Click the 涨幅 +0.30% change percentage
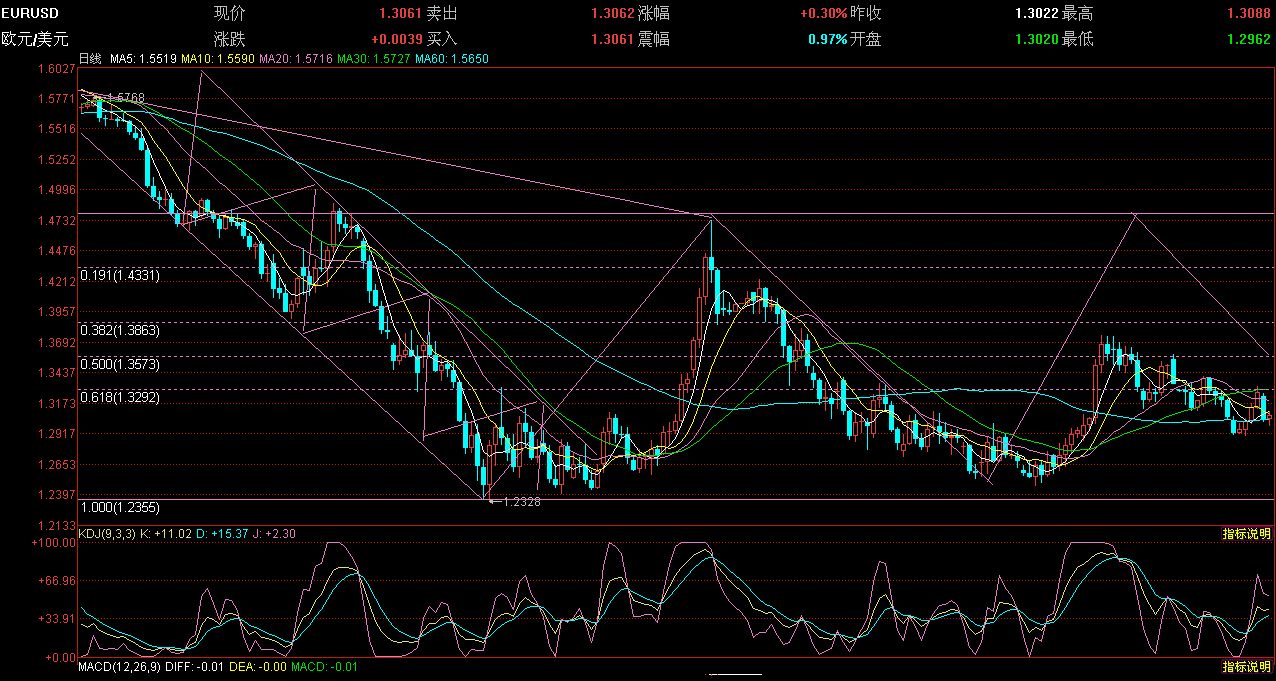1276x681 pixels. (x=824, y=13)
